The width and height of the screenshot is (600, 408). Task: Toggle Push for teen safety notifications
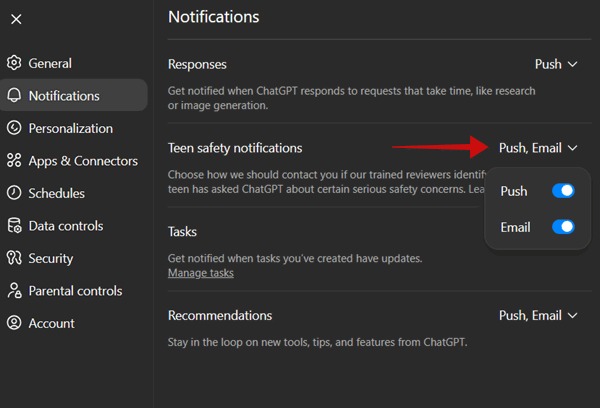563,191
